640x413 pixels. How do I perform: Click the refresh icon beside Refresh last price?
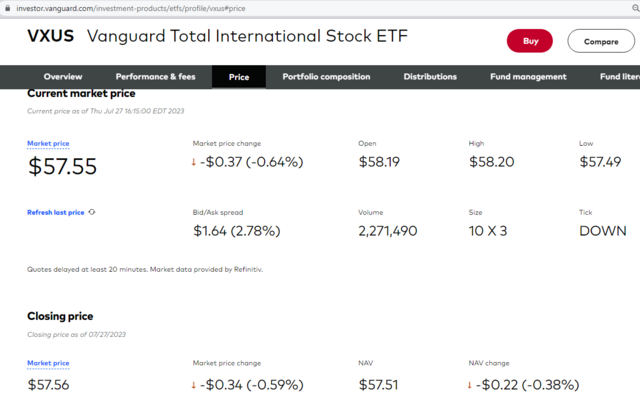92,212
